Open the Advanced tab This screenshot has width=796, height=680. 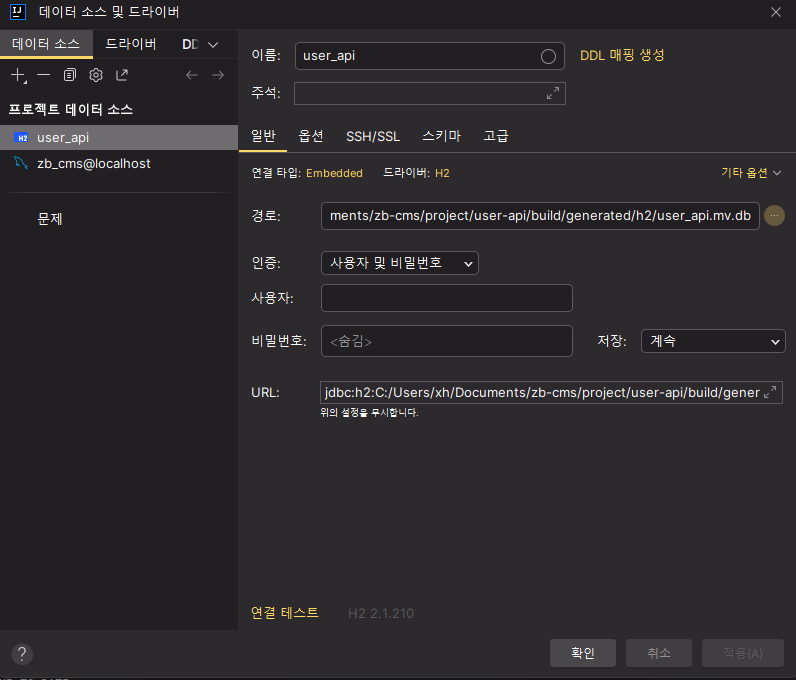(496, 136)
